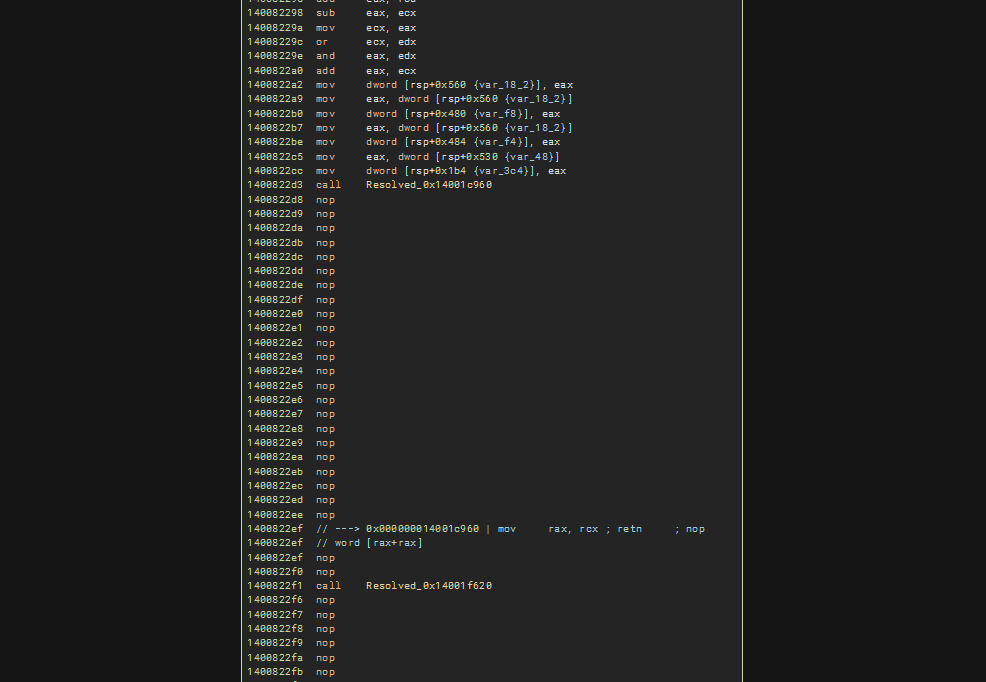Click the Resolved_0x14001f620 call target
This screenshot has width=986, height=682.
[x=428, y=586]
